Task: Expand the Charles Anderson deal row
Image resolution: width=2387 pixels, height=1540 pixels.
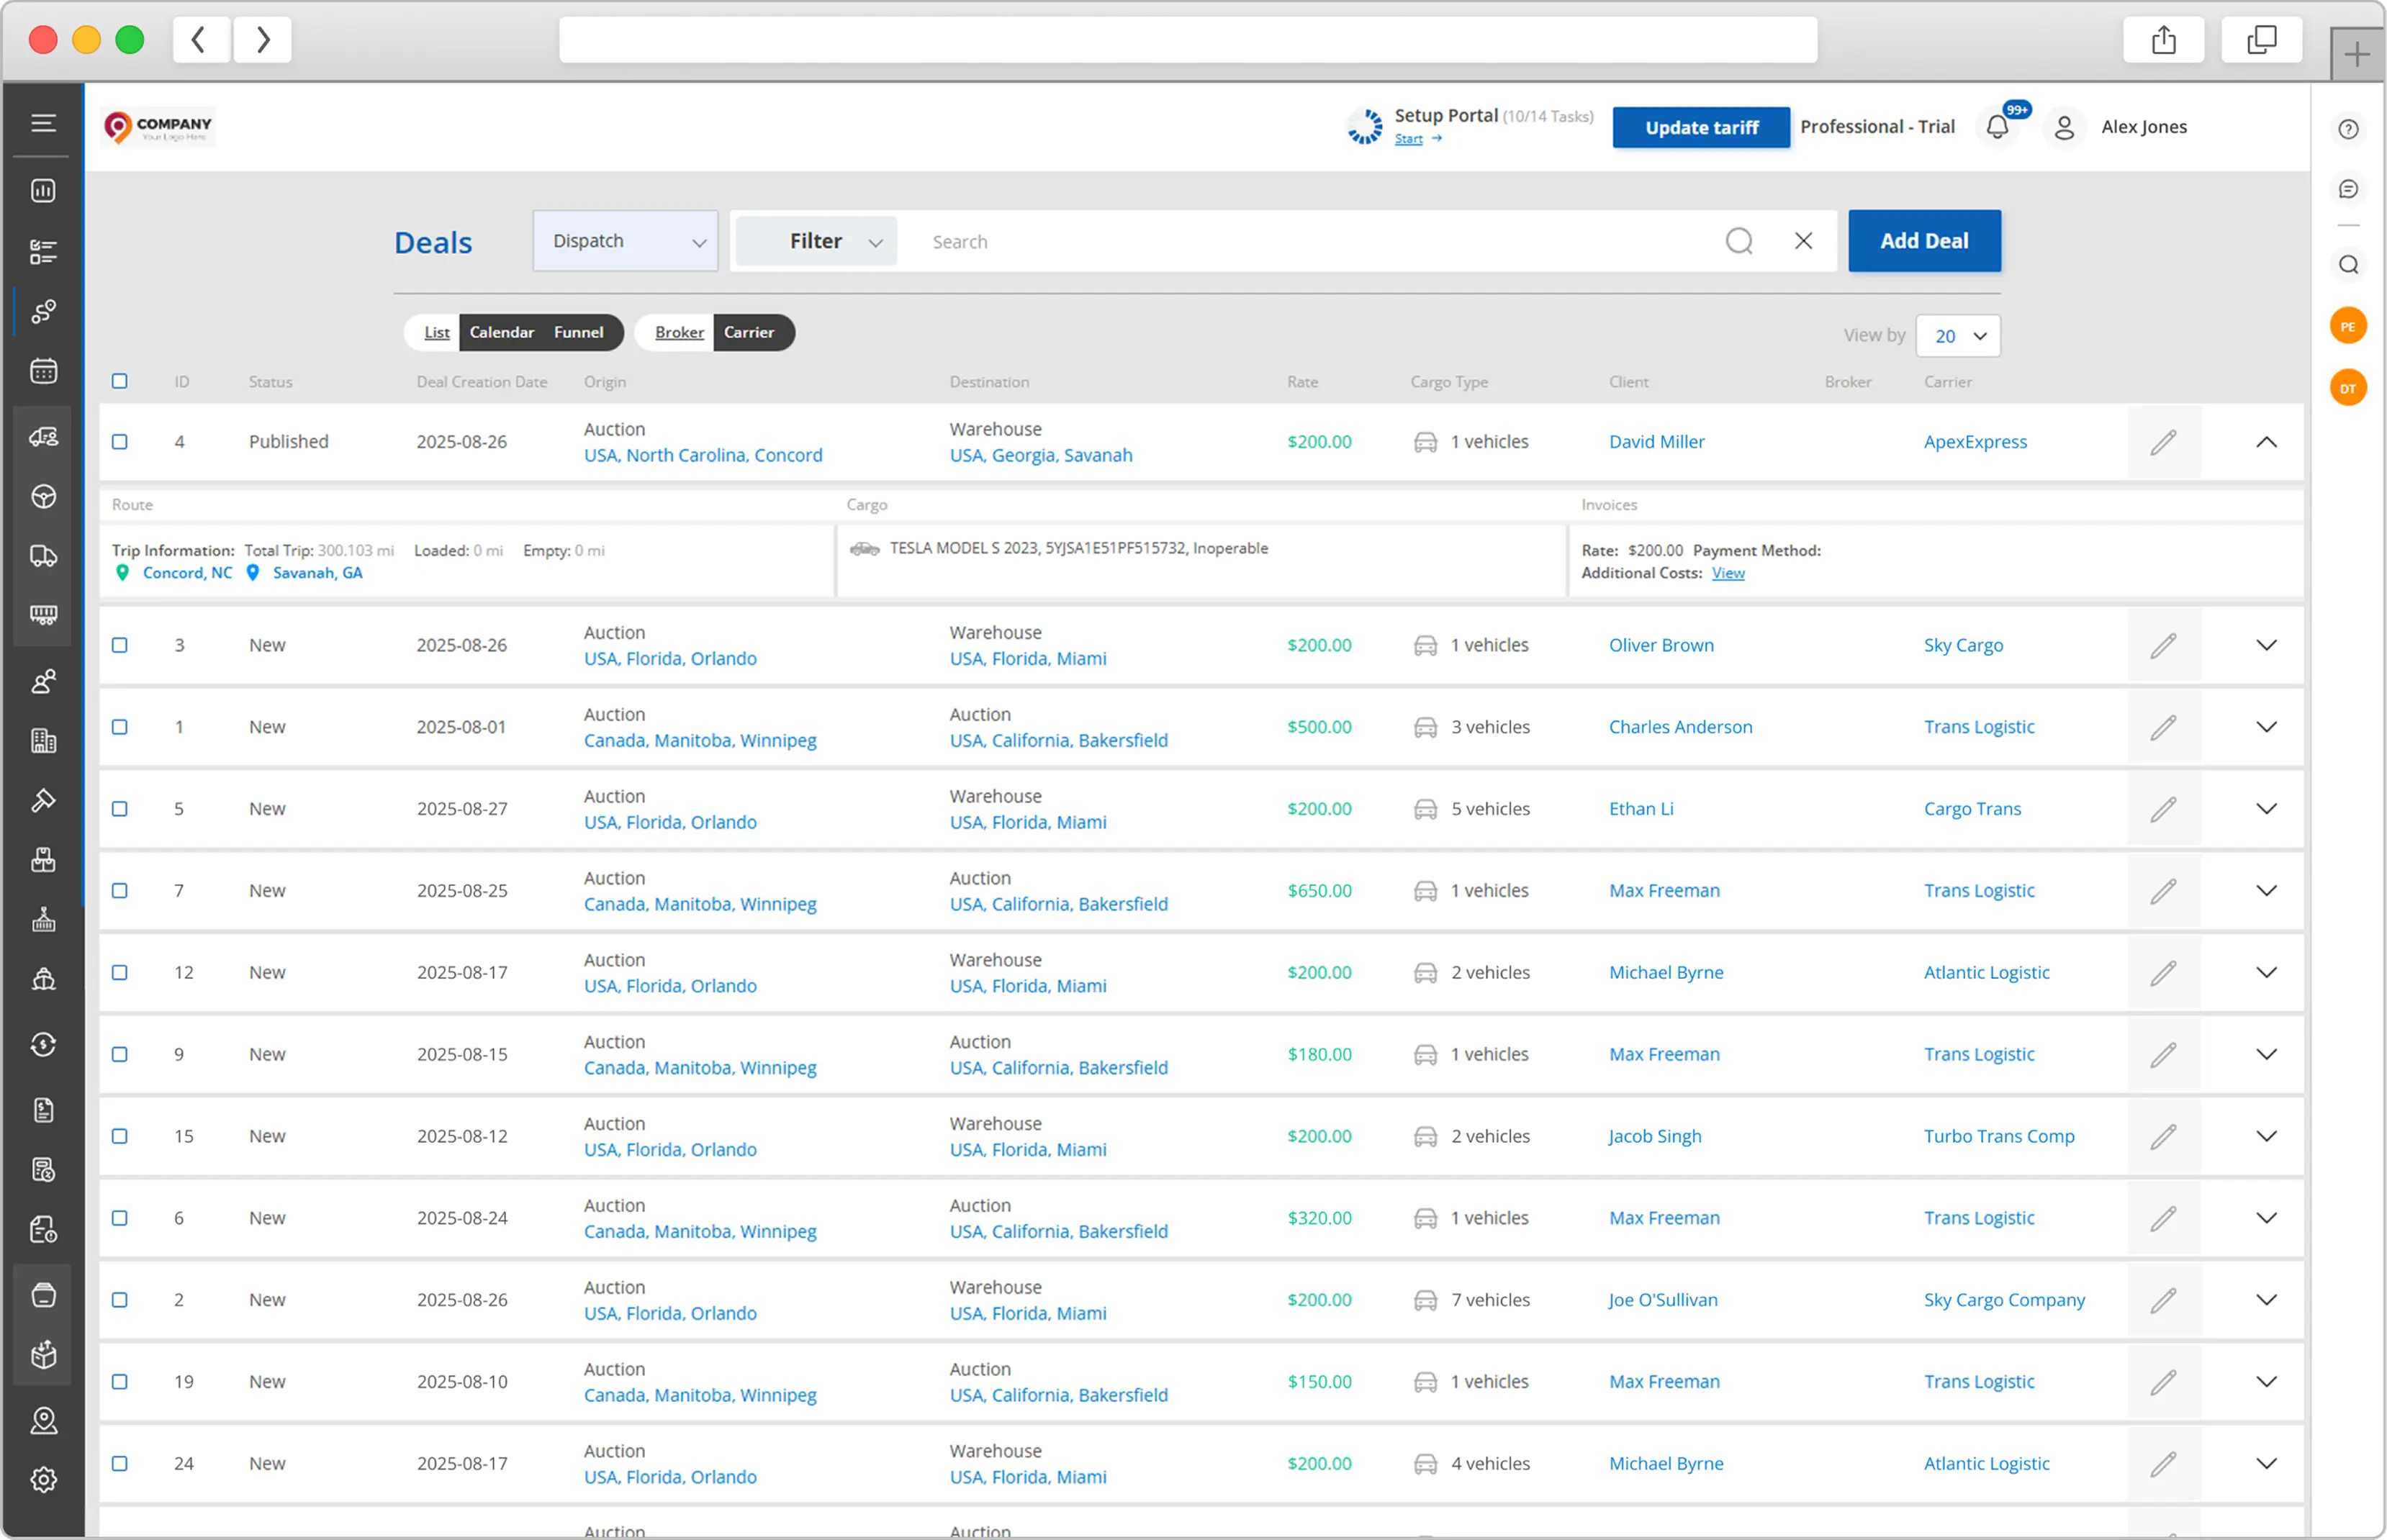Action: tap(2266, 727)
